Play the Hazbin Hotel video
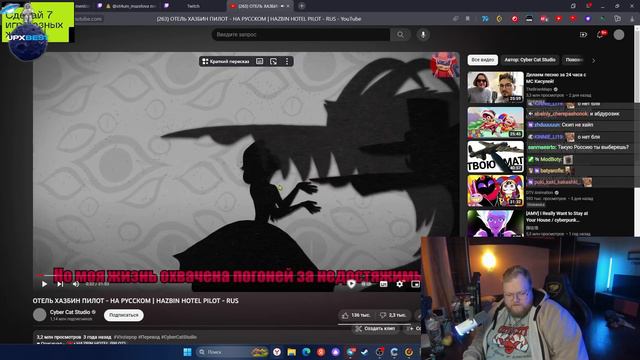This screenshot has width=640, height=360. coord(44,284)
